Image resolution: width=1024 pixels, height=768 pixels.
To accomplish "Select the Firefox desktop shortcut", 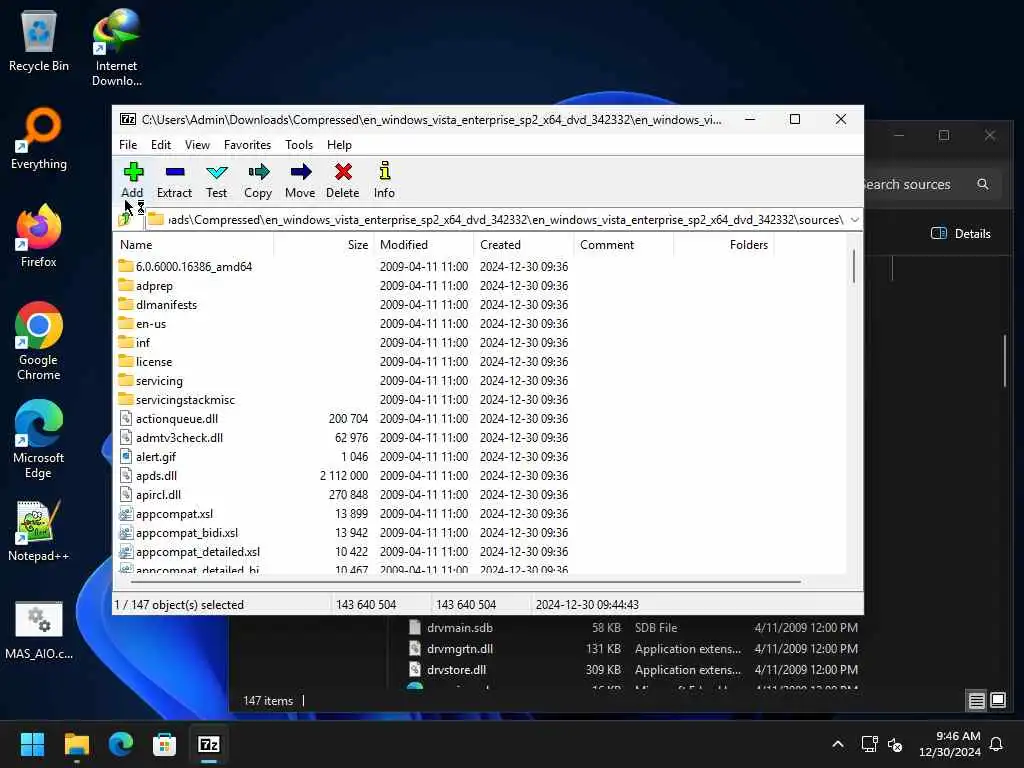I will click(x=39, y=235).
